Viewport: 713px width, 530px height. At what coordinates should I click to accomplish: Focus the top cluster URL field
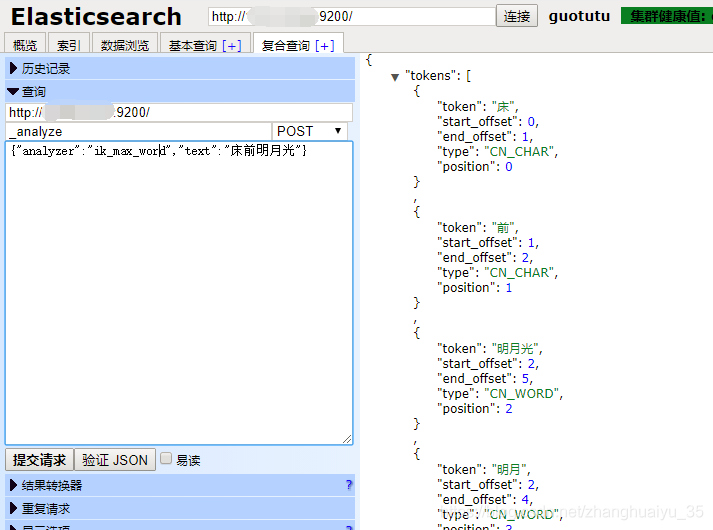tap(351, 16)
